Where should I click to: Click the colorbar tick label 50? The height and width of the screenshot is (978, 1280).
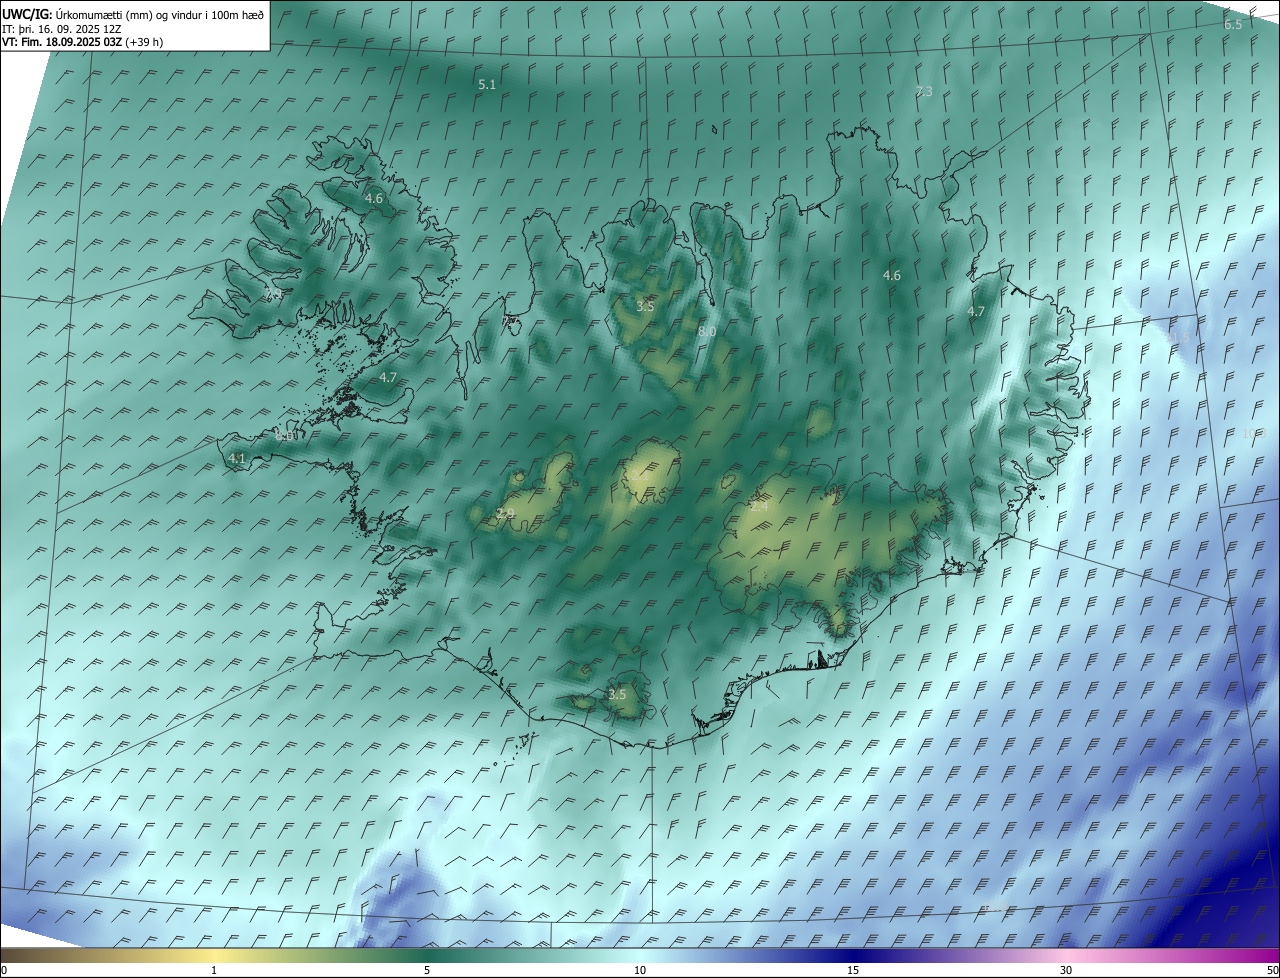point(1272,970)
